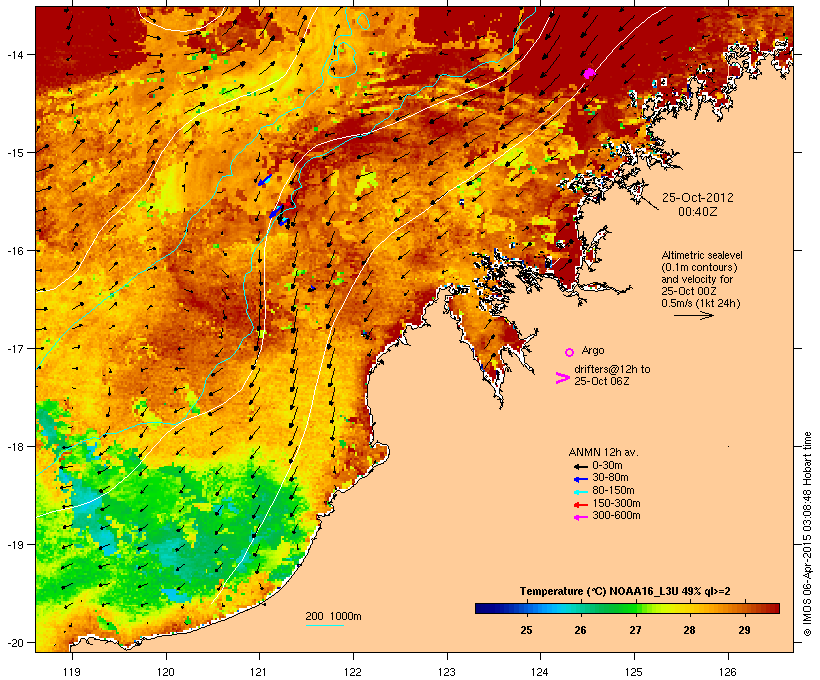Image resolution: width=820 pixels, height=680 pixels.
Task: Click the magenta drifter marker near 124.5E 14.2S
Action: click(x=589, y=73)
